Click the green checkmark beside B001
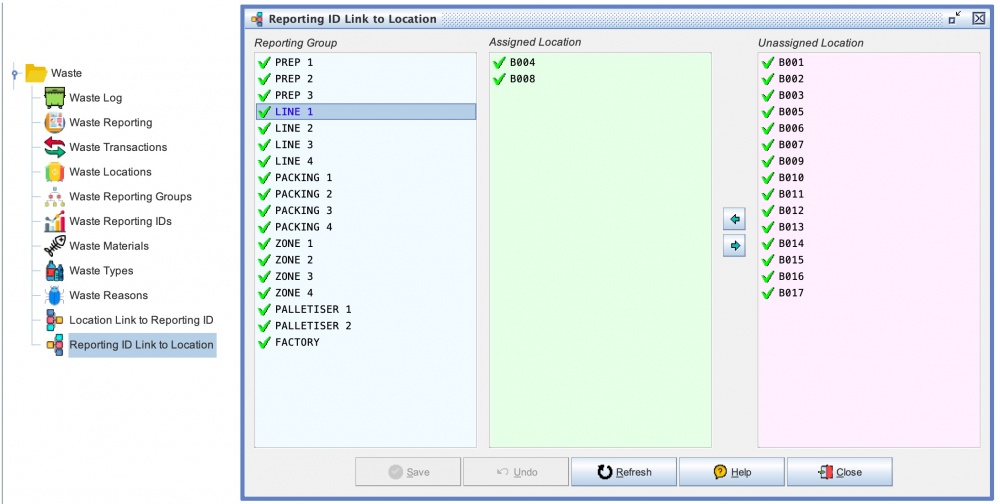The height and width of the screenshot is (504, 1000). 768,62
